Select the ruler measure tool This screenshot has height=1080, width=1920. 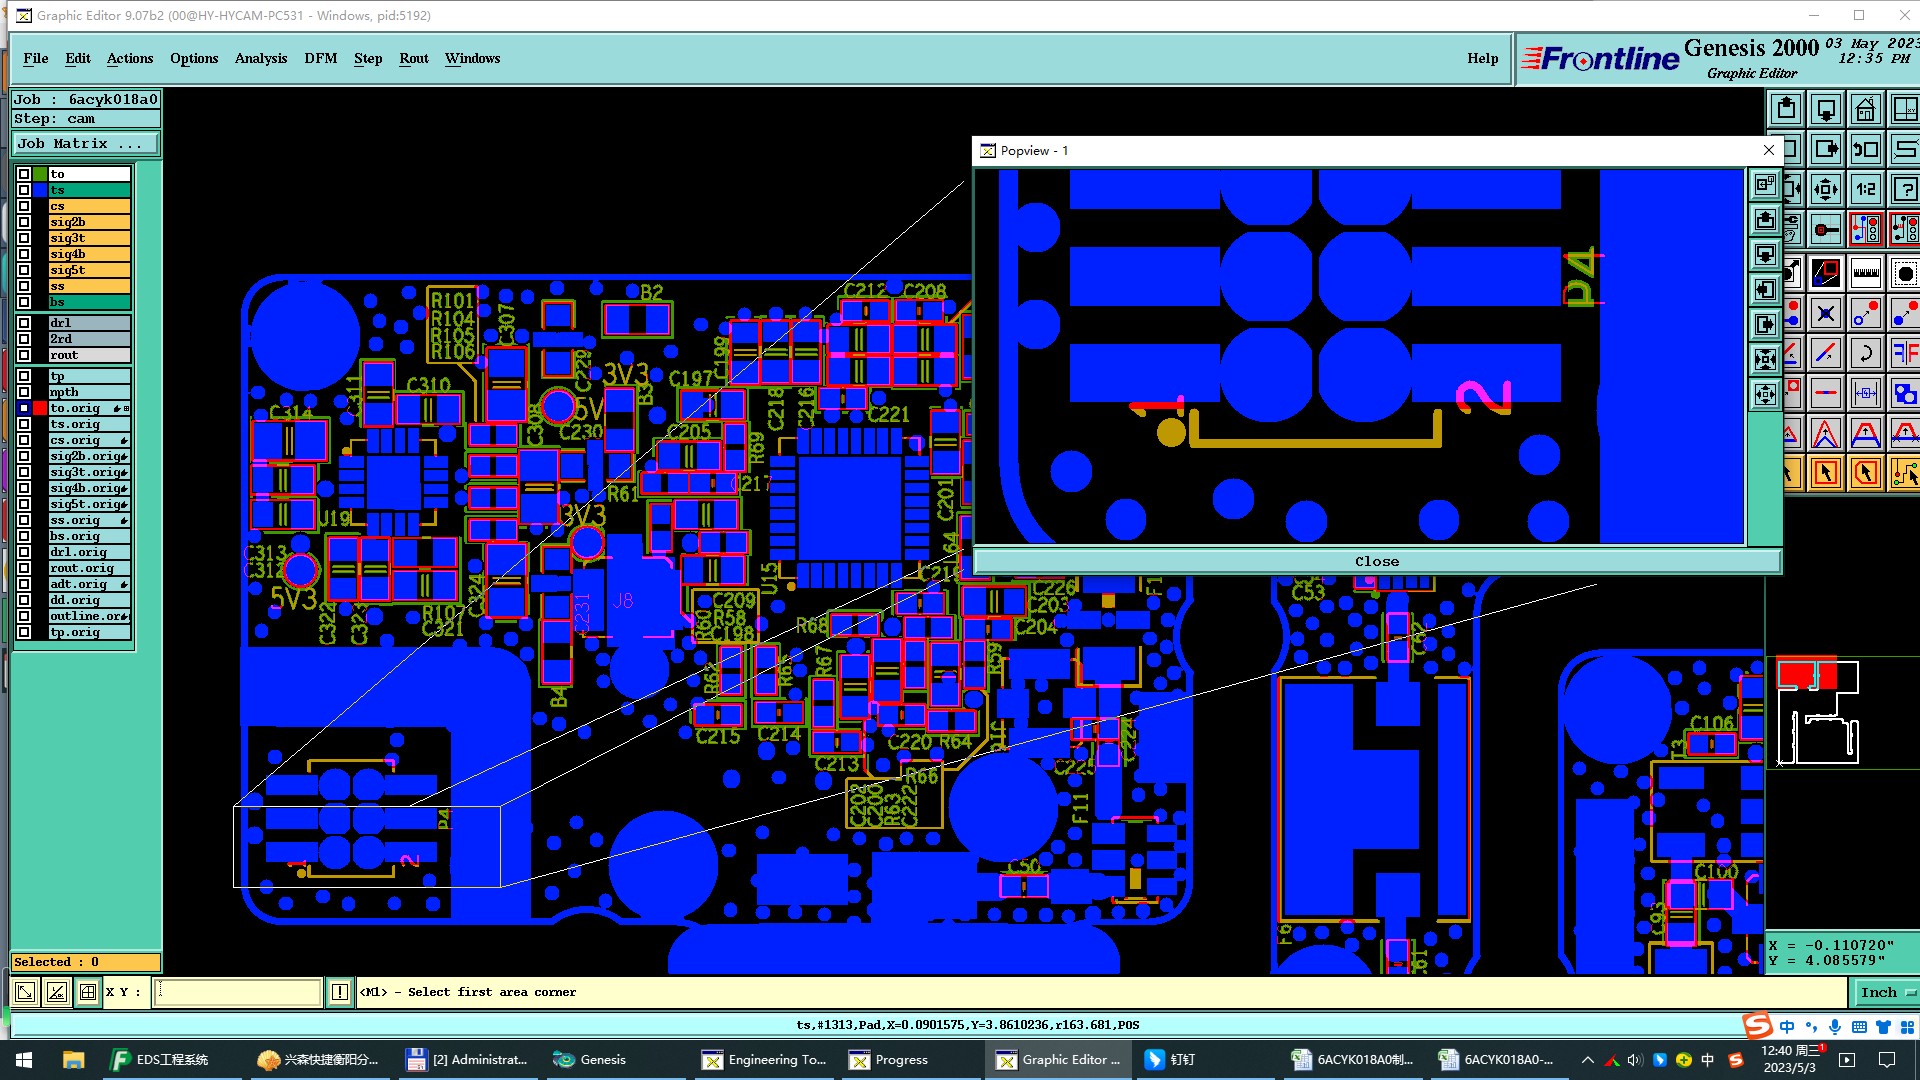click(1865, 272)
